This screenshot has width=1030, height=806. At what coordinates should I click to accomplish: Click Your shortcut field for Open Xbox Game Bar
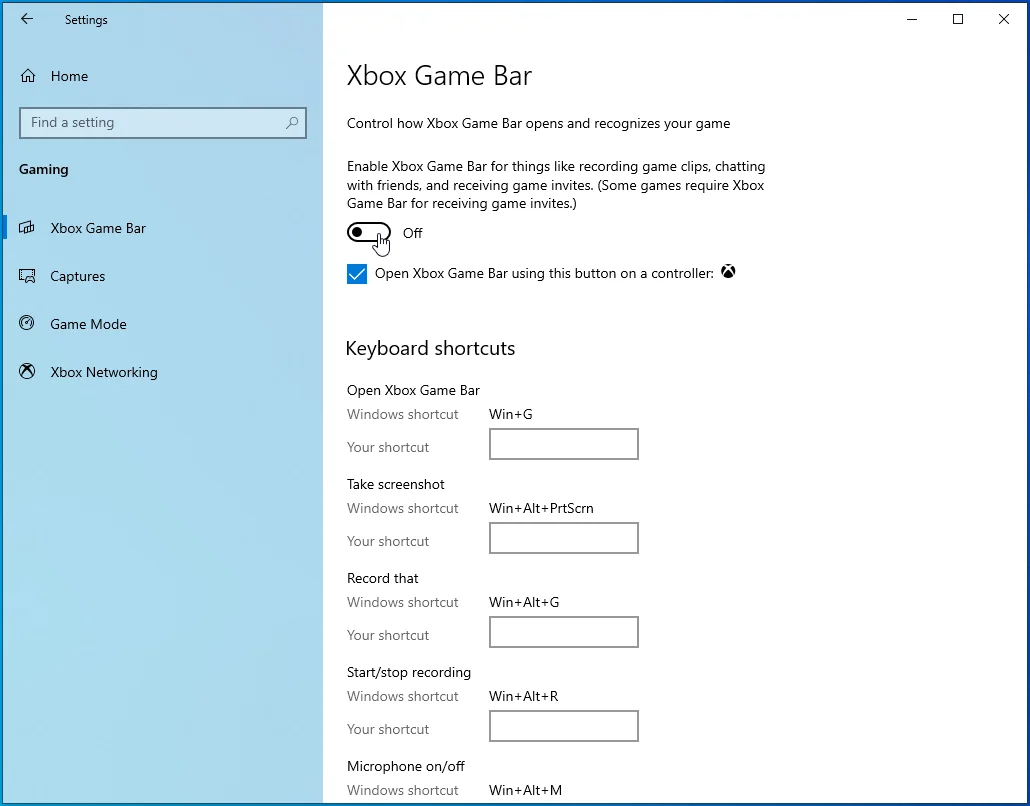coord(564,444)
